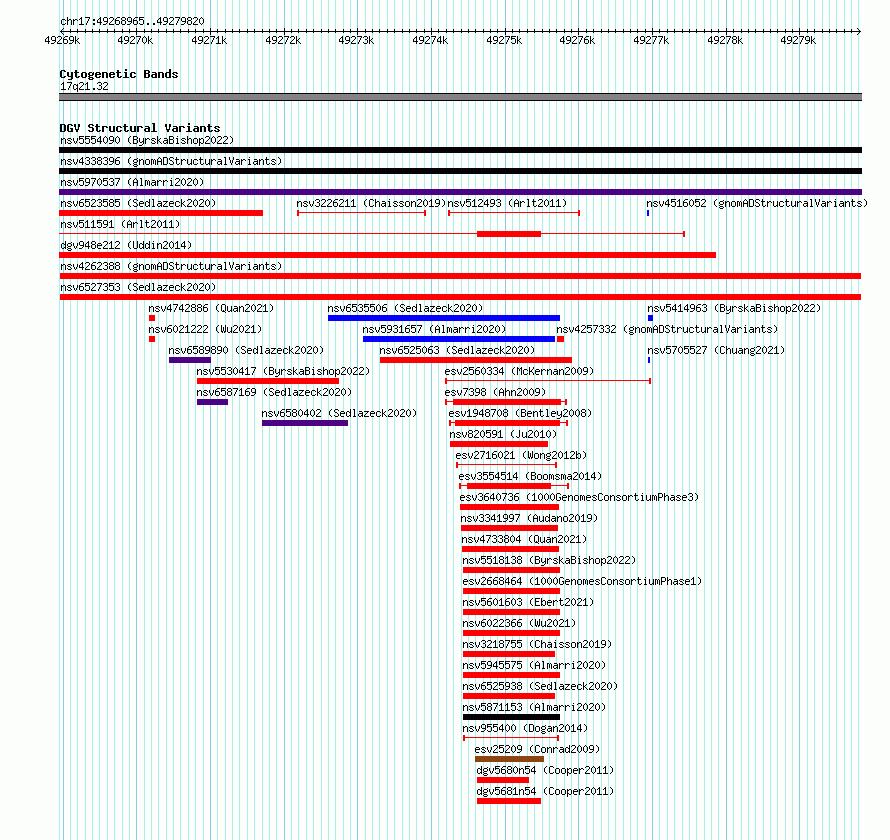Open nsv5414963 (ByrskaBishop2022) label
Image resolution: width=890 pixels, height=840 pixels.
click(x=734, y=308)
